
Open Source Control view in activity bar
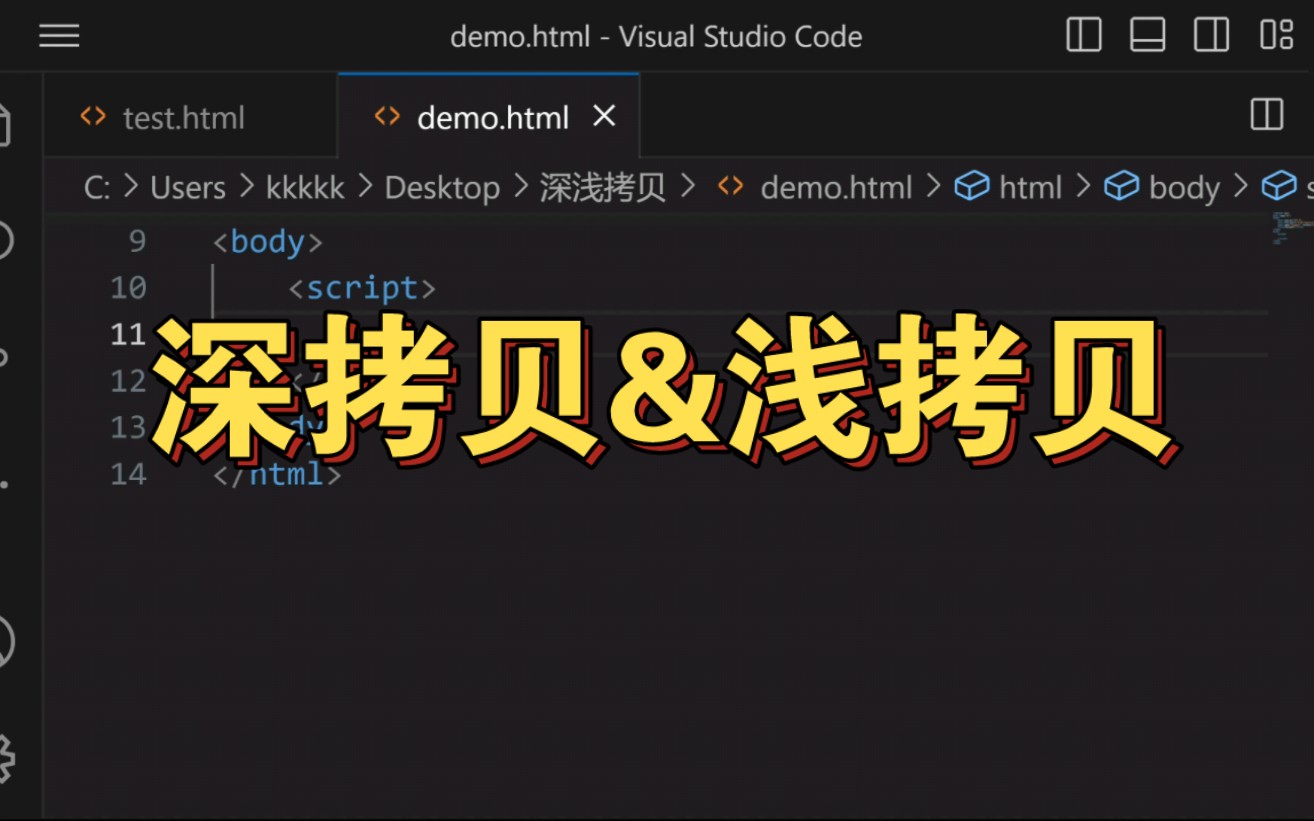(4, 356)
